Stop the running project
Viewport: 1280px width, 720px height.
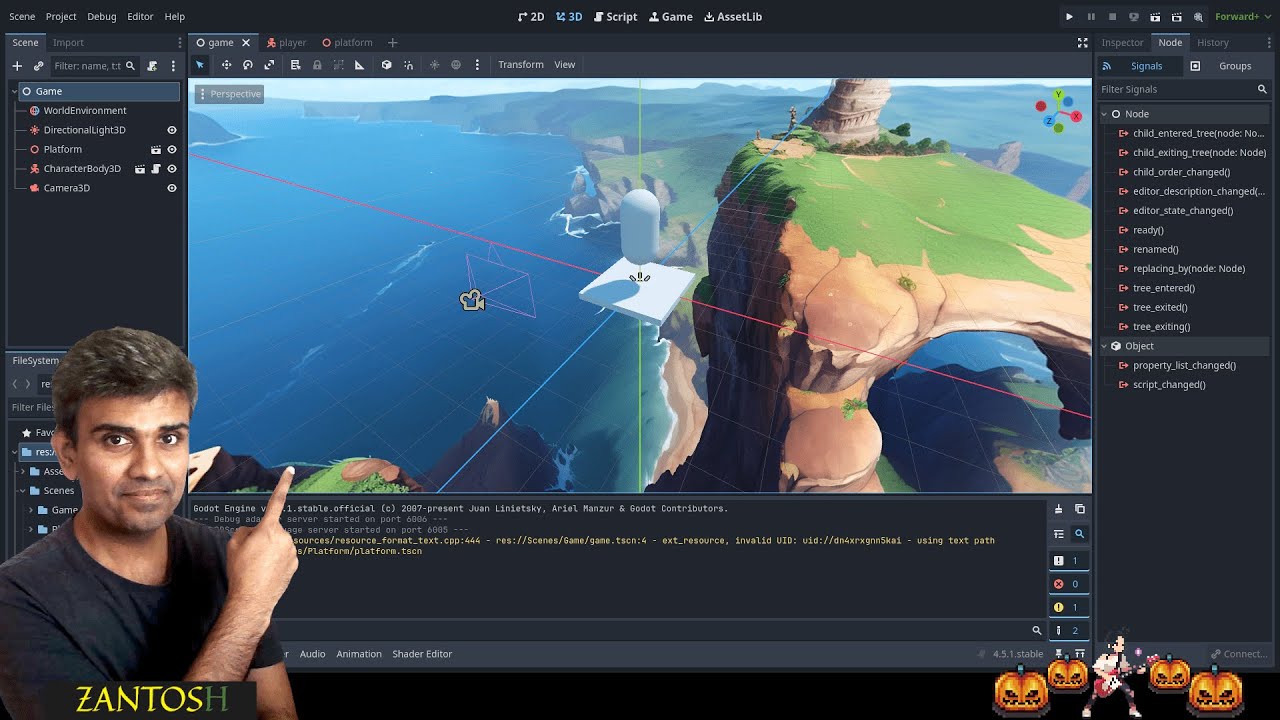(1112, 17)
